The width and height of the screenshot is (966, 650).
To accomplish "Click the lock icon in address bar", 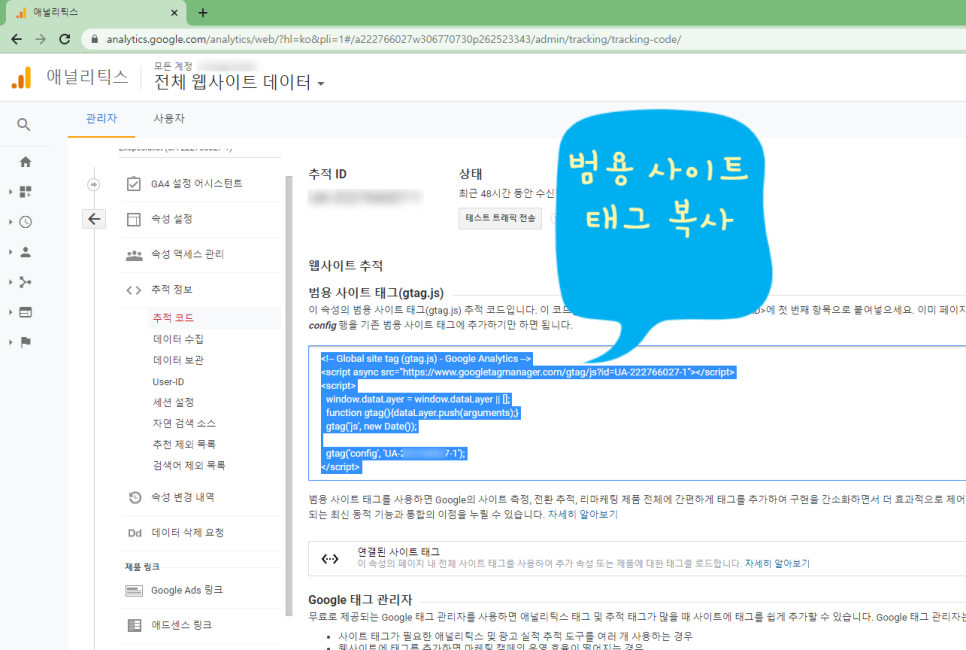I will 94,39.
